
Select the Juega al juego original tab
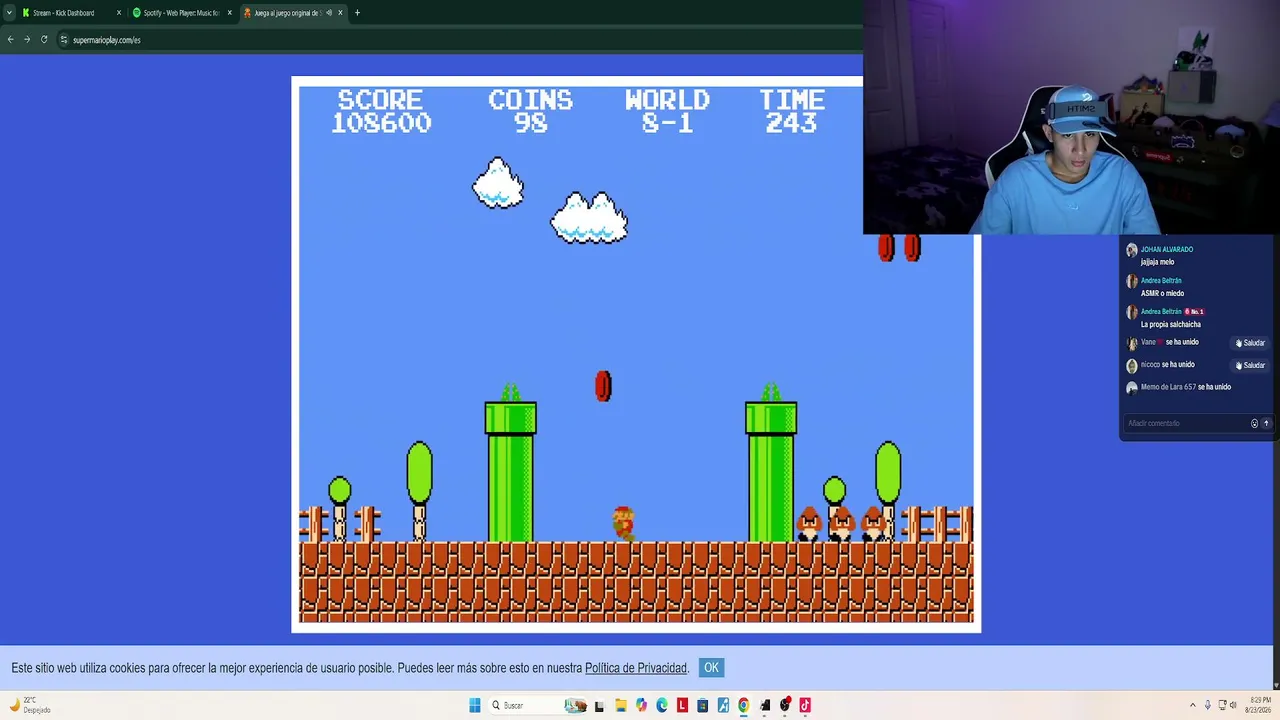293,13
